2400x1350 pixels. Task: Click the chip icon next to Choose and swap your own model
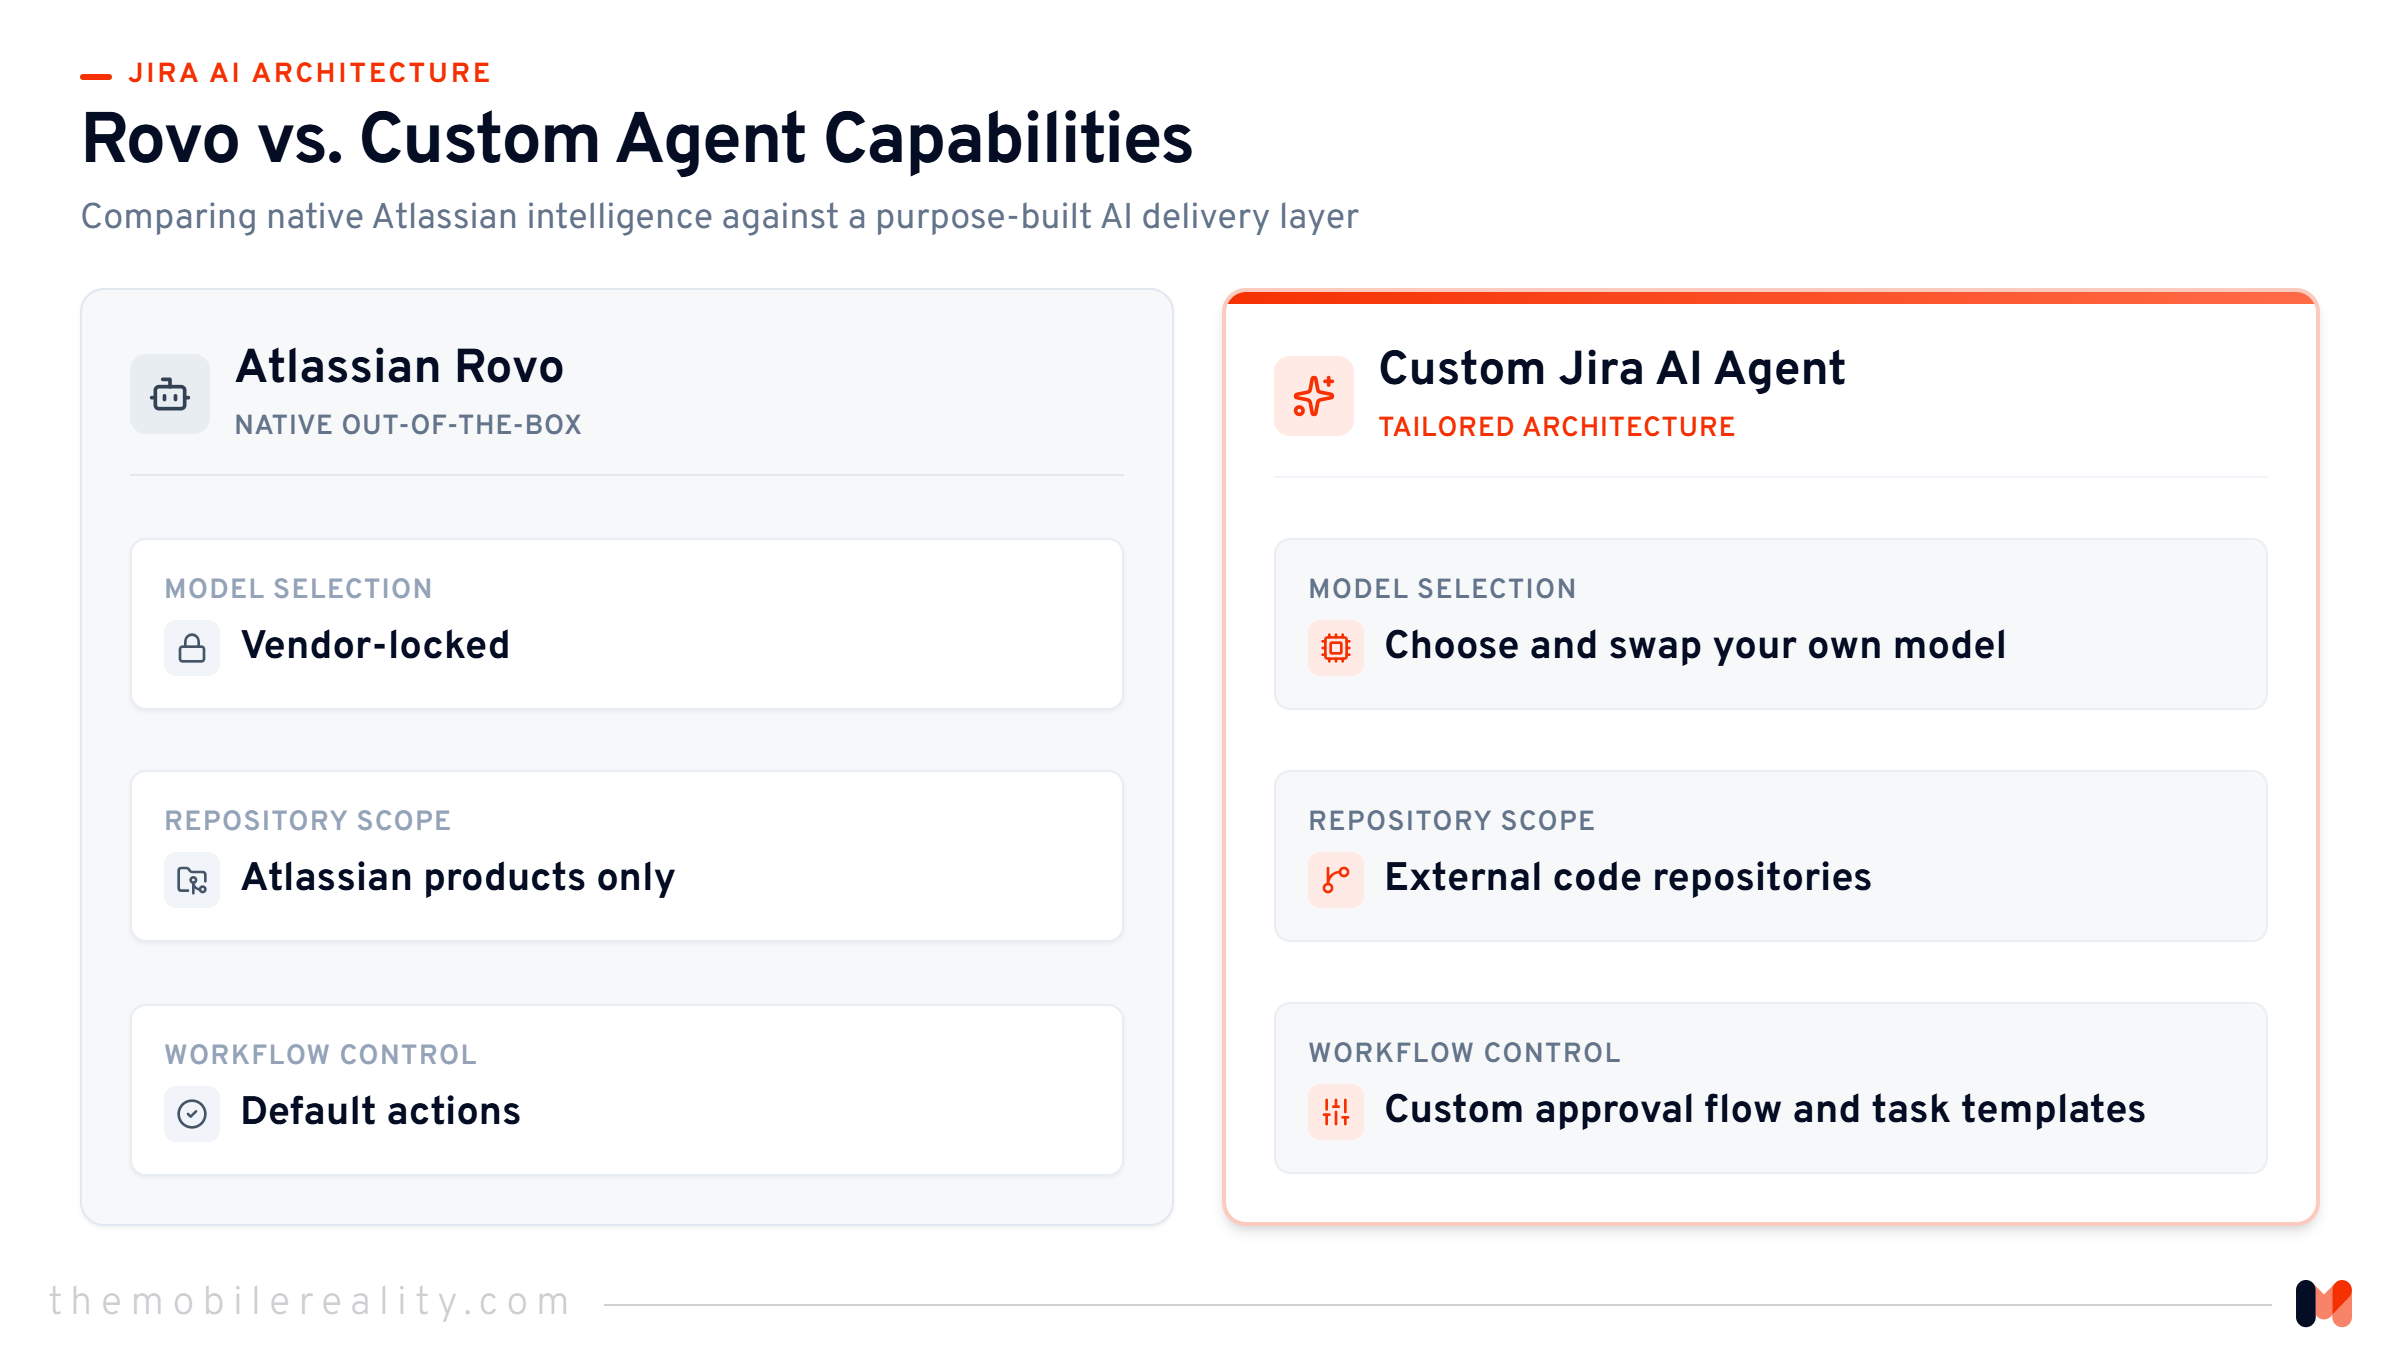click(1336, 648)
